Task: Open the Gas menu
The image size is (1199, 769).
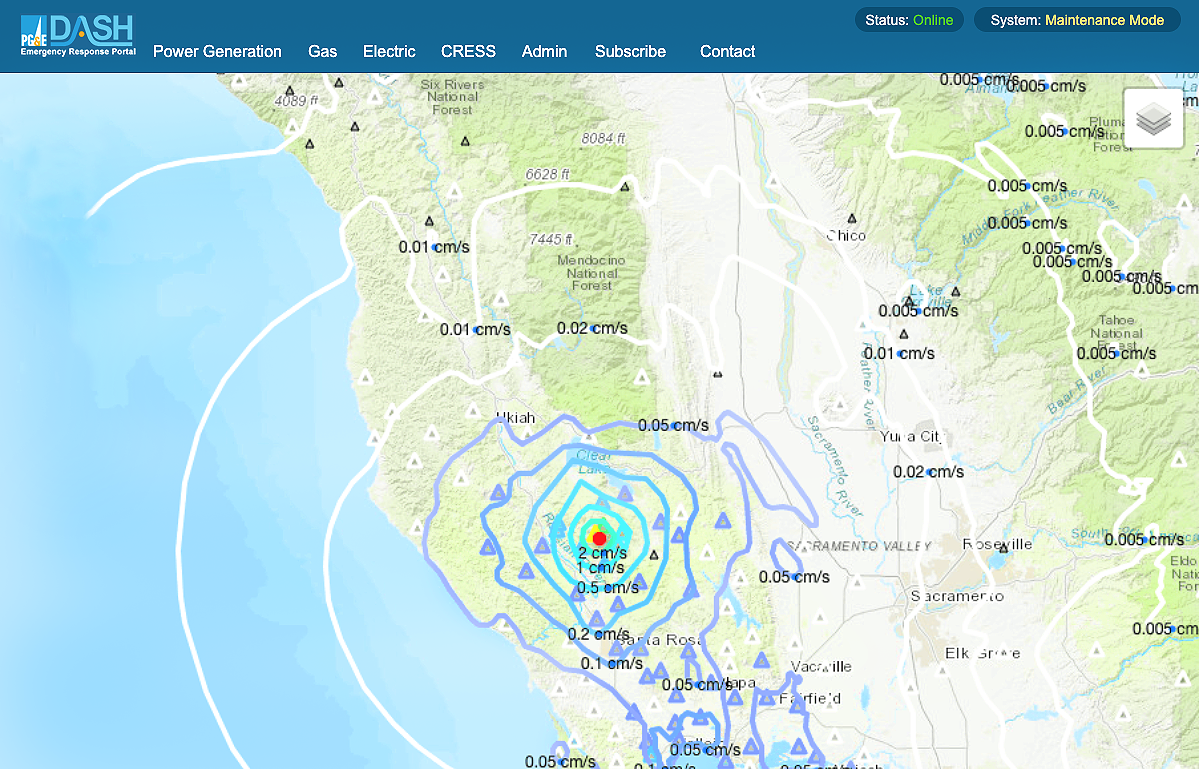Action: [323, 51]
